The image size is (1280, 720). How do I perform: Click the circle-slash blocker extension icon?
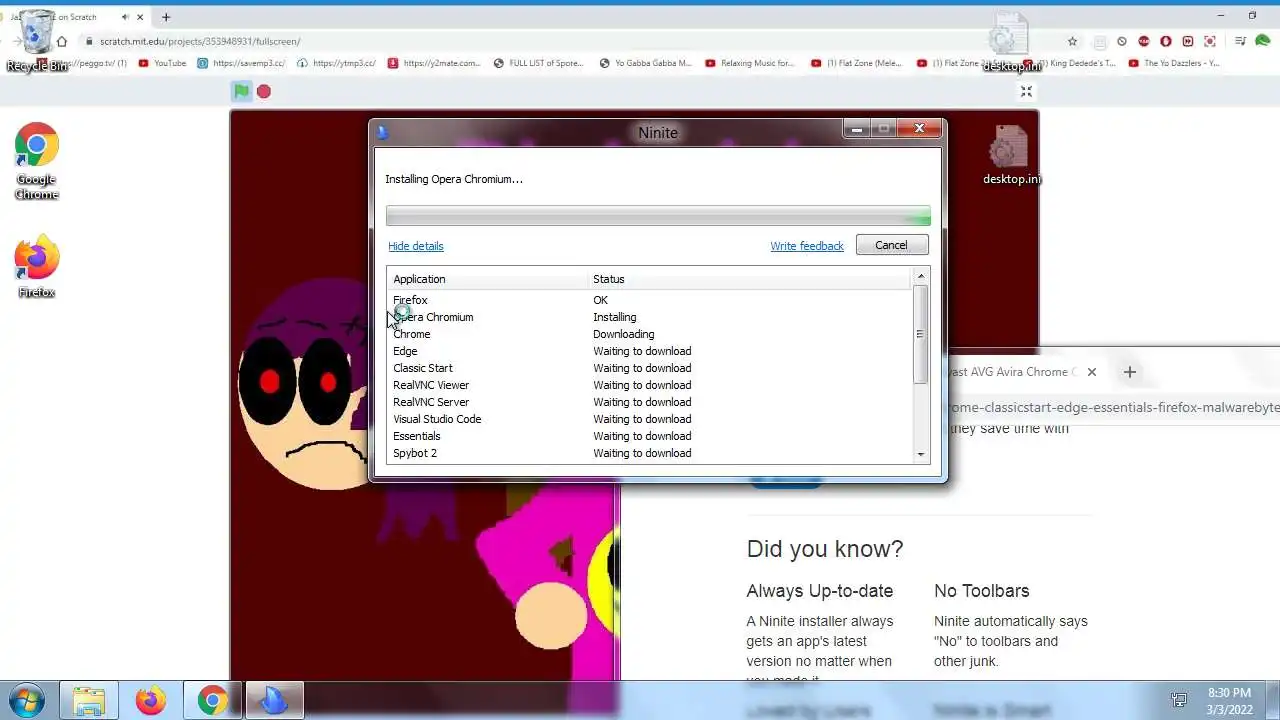pos(1122,41)
